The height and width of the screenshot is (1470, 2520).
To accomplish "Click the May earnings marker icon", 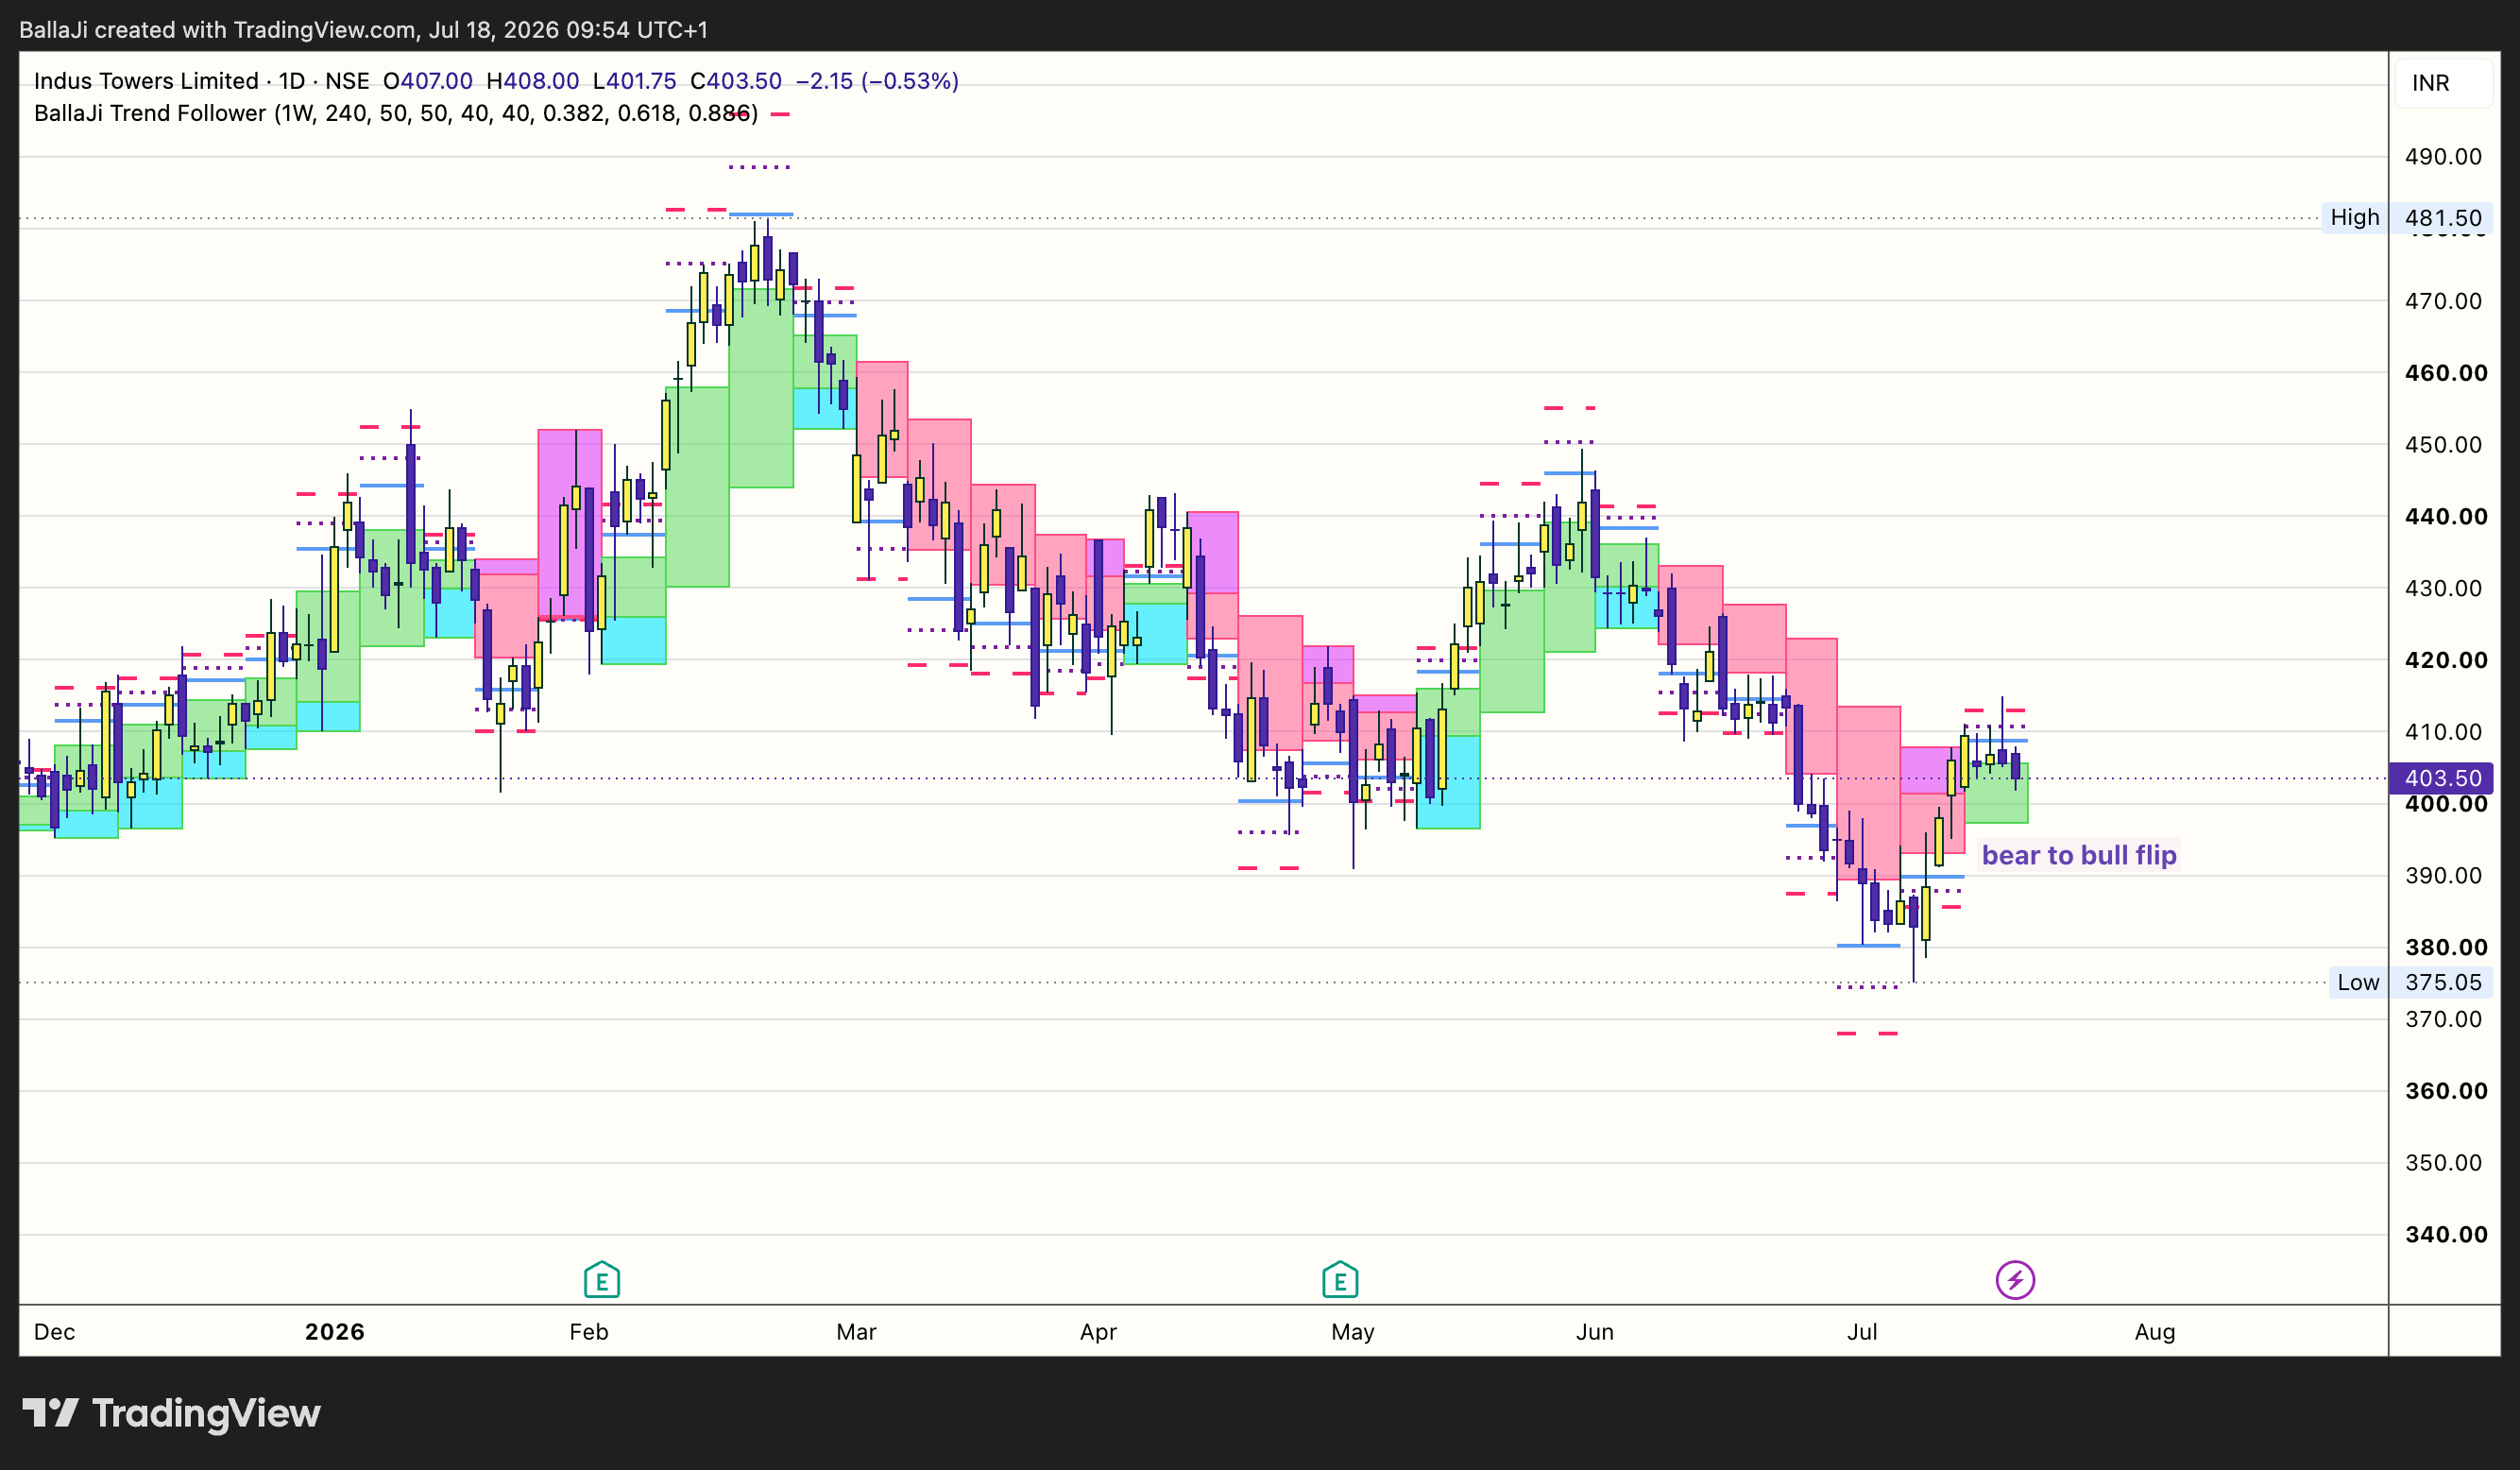I will point(1340,1279).
